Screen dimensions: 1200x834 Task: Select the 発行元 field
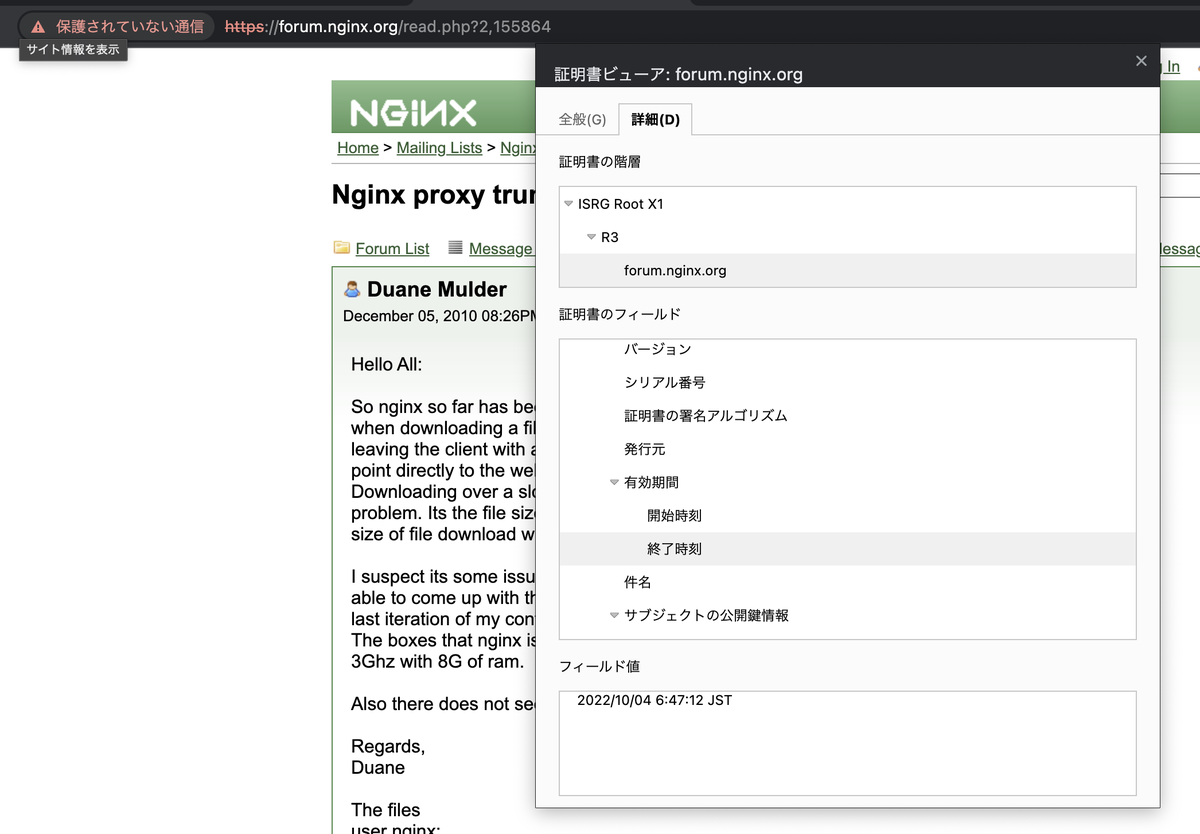(x=848, y=449)
